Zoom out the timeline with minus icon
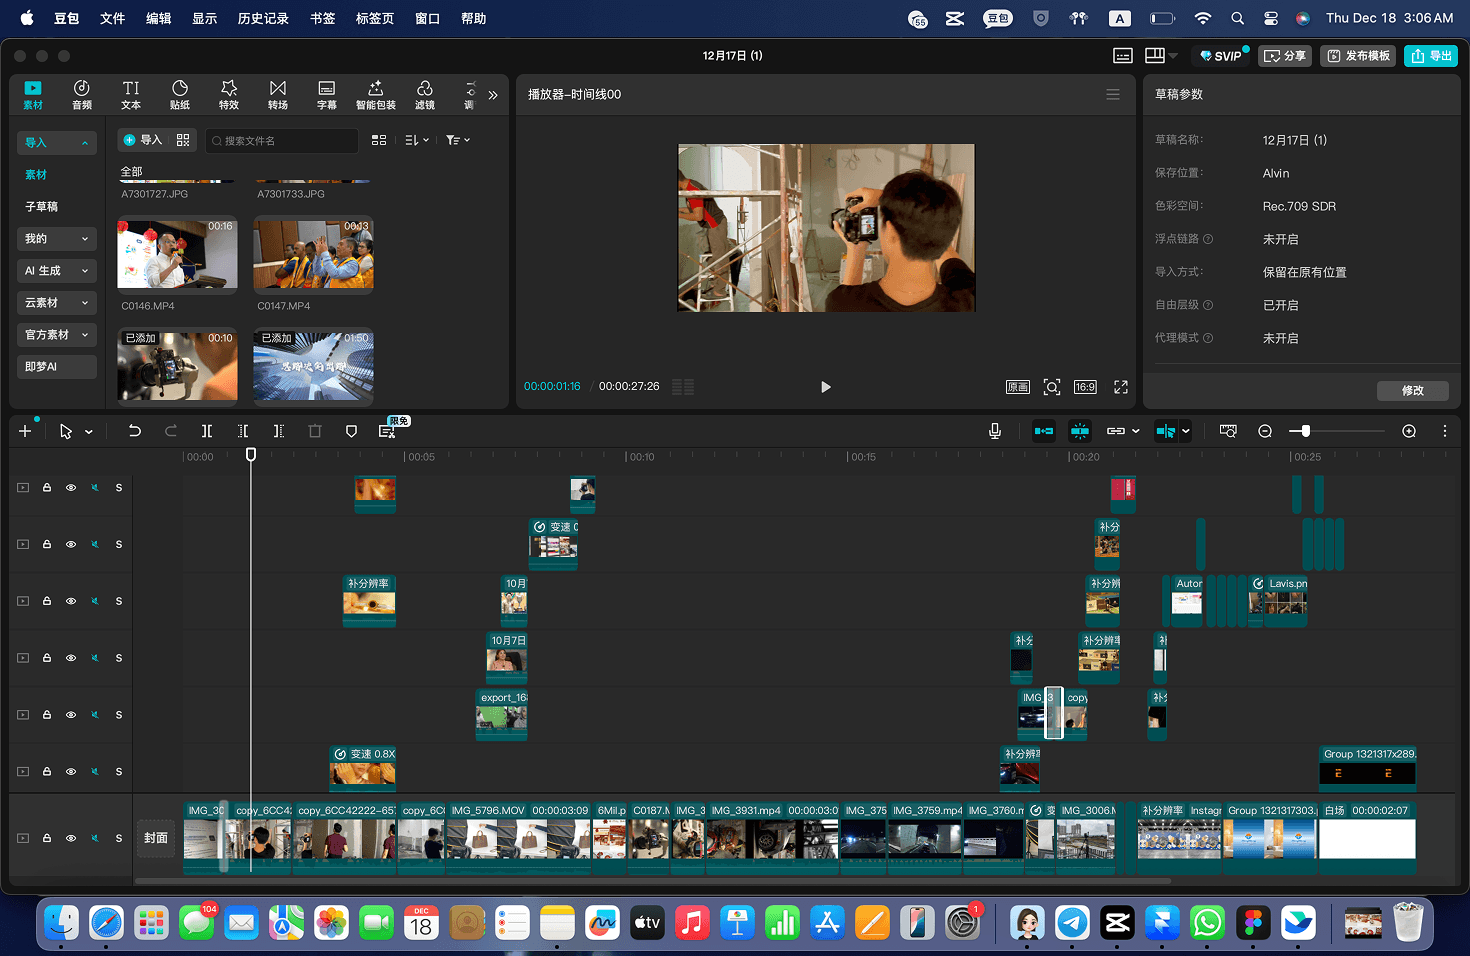 (x=1265, y=431)
